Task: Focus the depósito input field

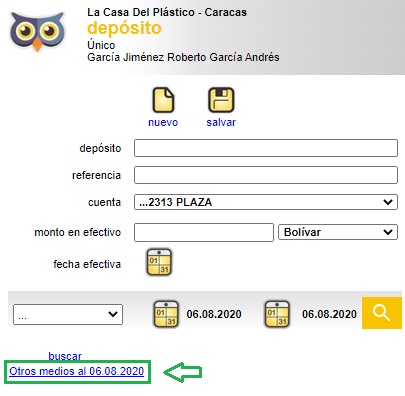Action: (x=266, y=148)
